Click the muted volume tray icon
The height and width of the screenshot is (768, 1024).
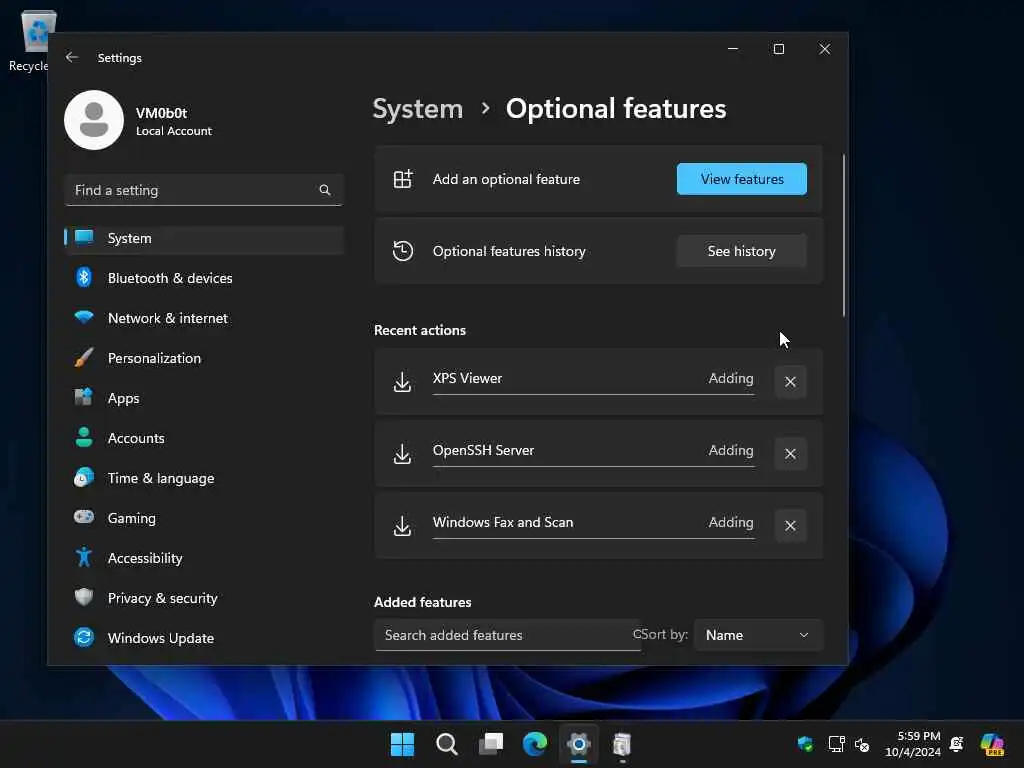pyautogui.click(x=862, y=744)
